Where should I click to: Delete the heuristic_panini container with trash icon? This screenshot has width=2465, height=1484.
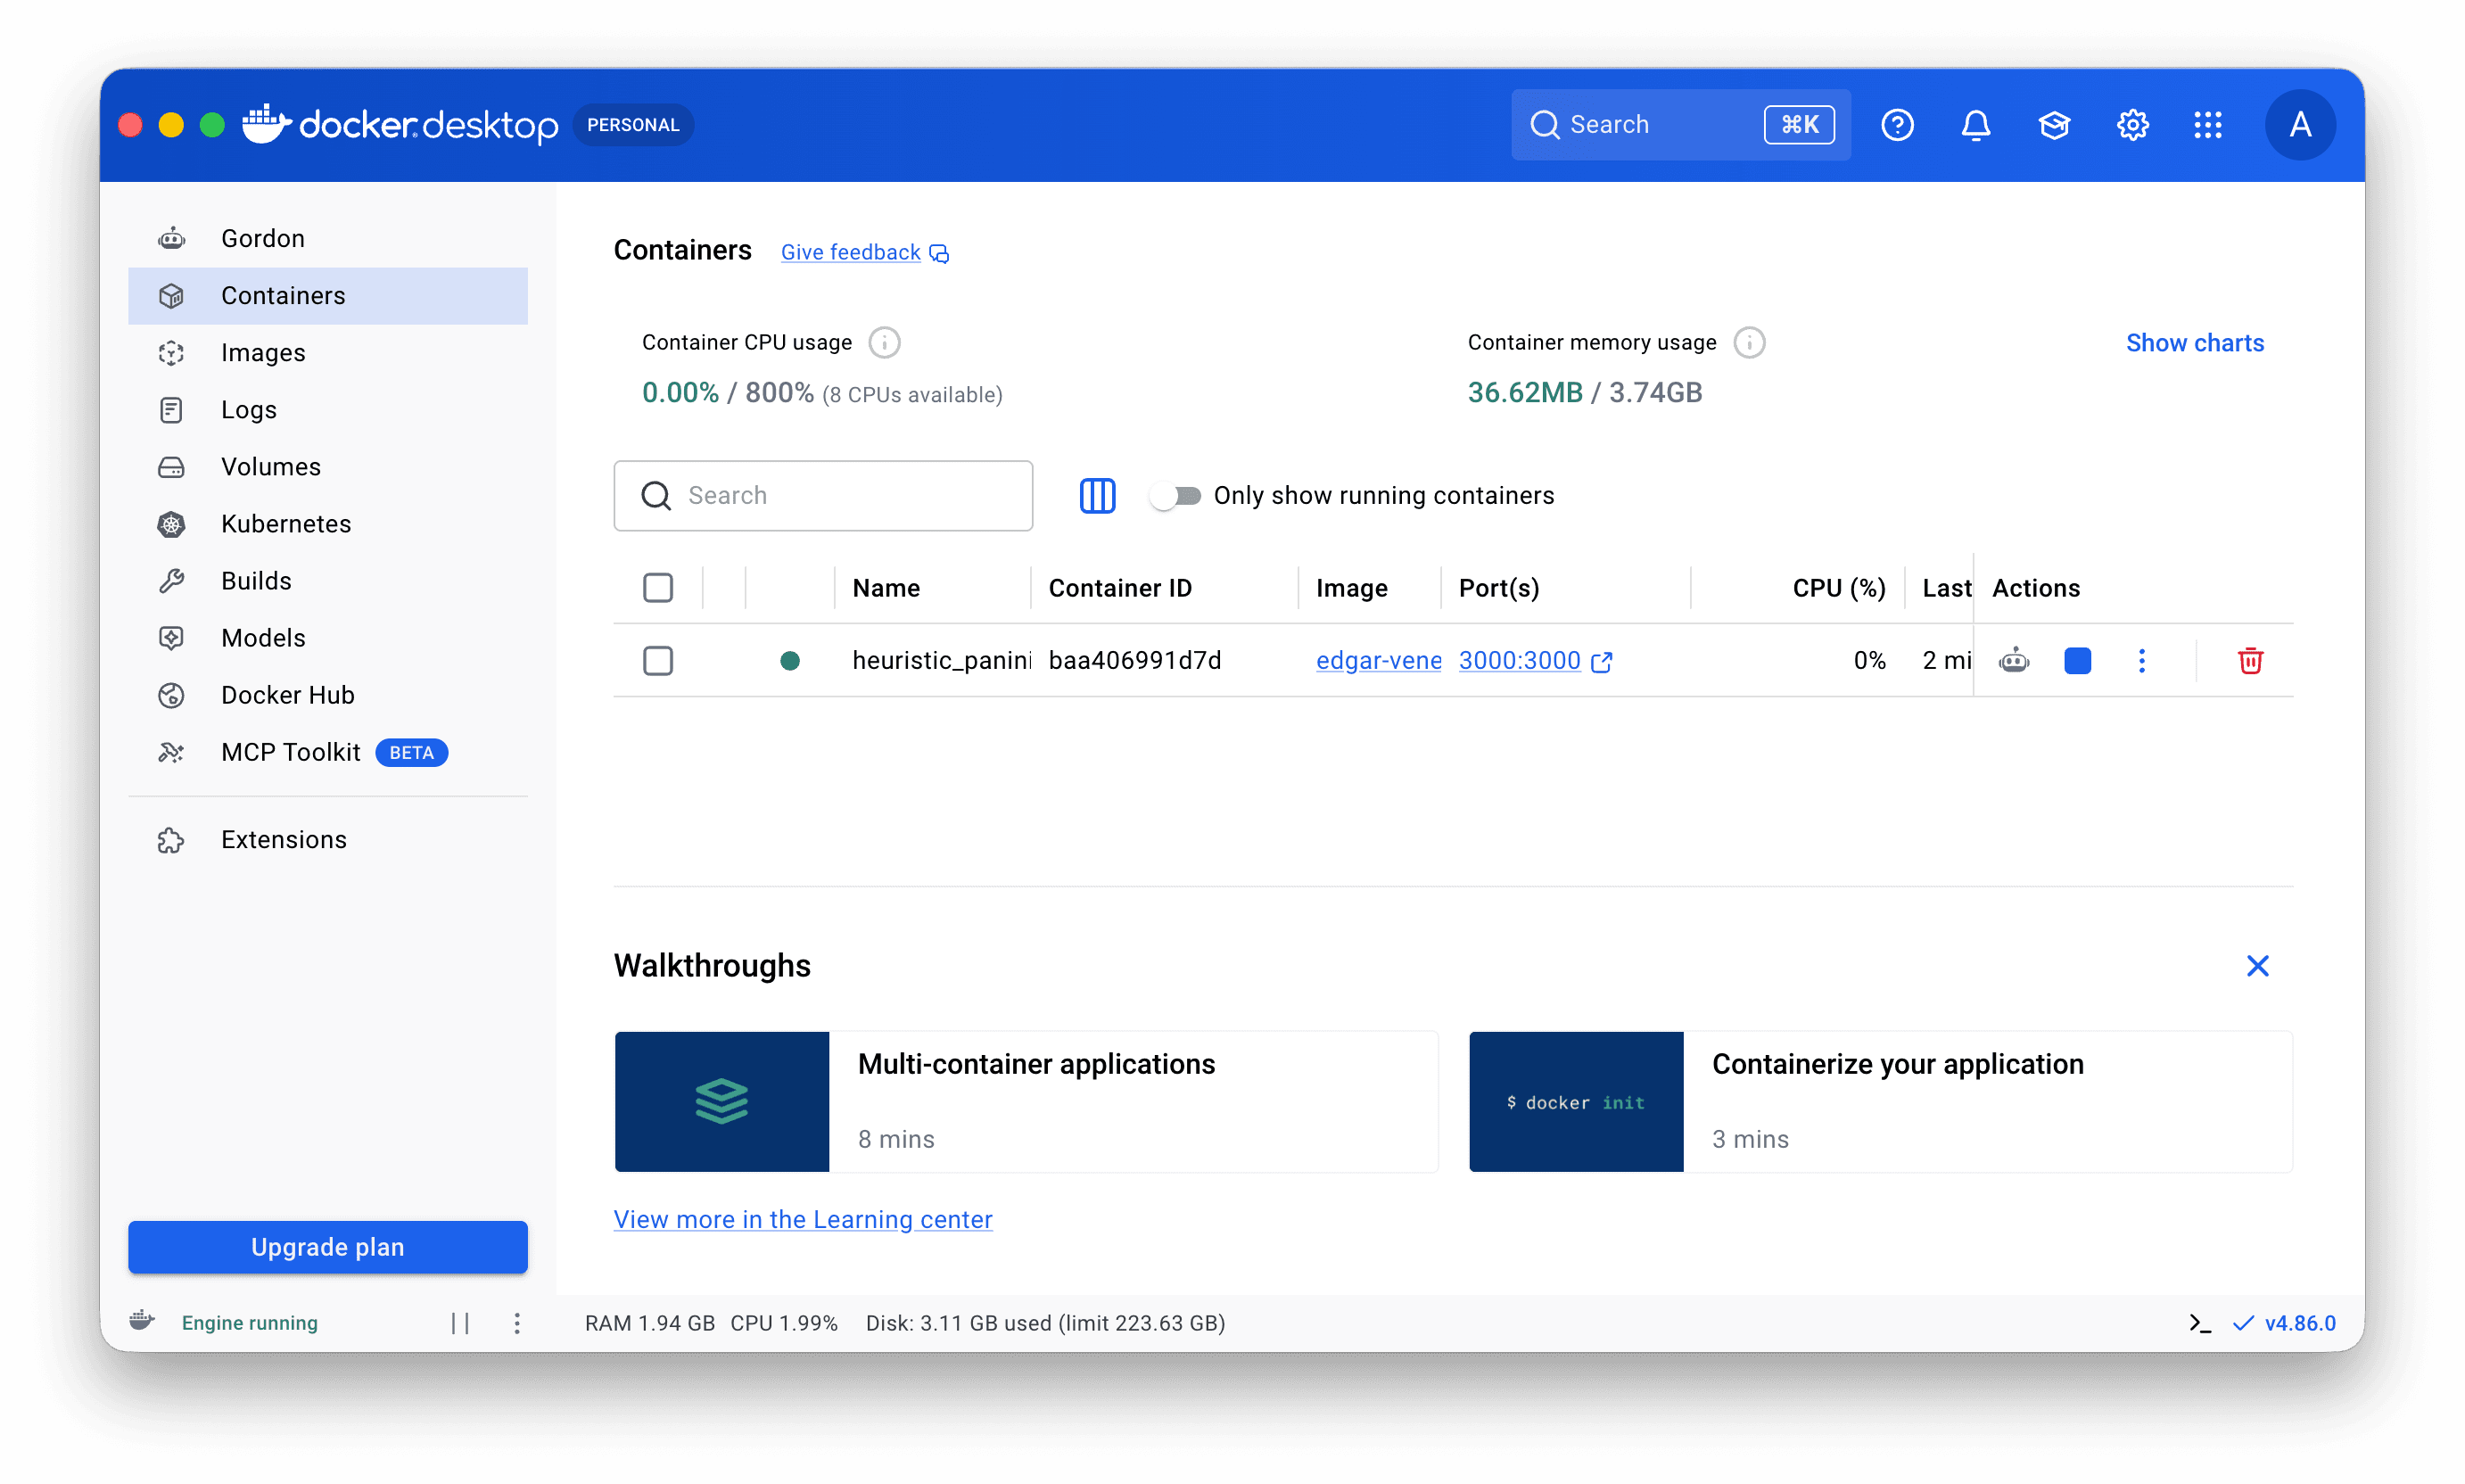coord(2250,661)
